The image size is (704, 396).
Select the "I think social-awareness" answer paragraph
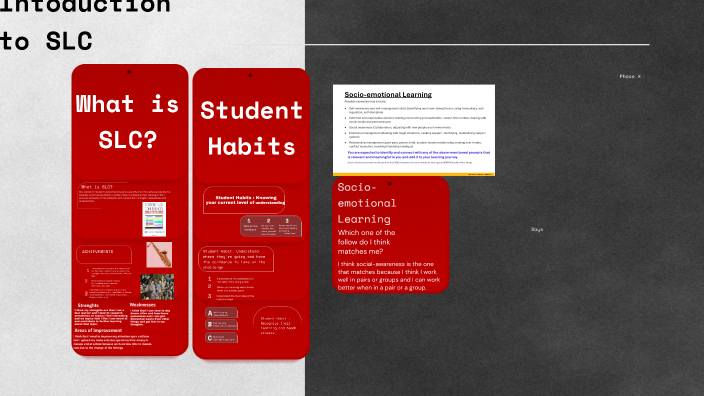pyautogui.click(x=389, y=276)
